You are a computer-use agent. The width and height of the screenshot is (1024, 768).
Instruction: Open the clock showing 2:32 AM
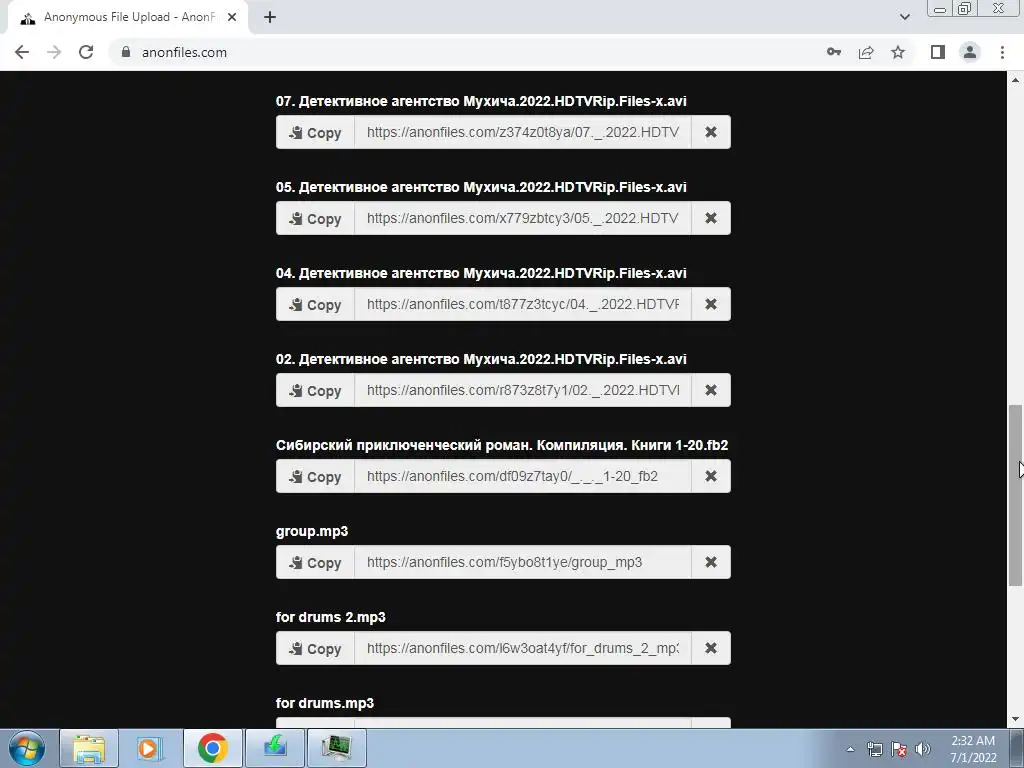[x=973, y=749]
